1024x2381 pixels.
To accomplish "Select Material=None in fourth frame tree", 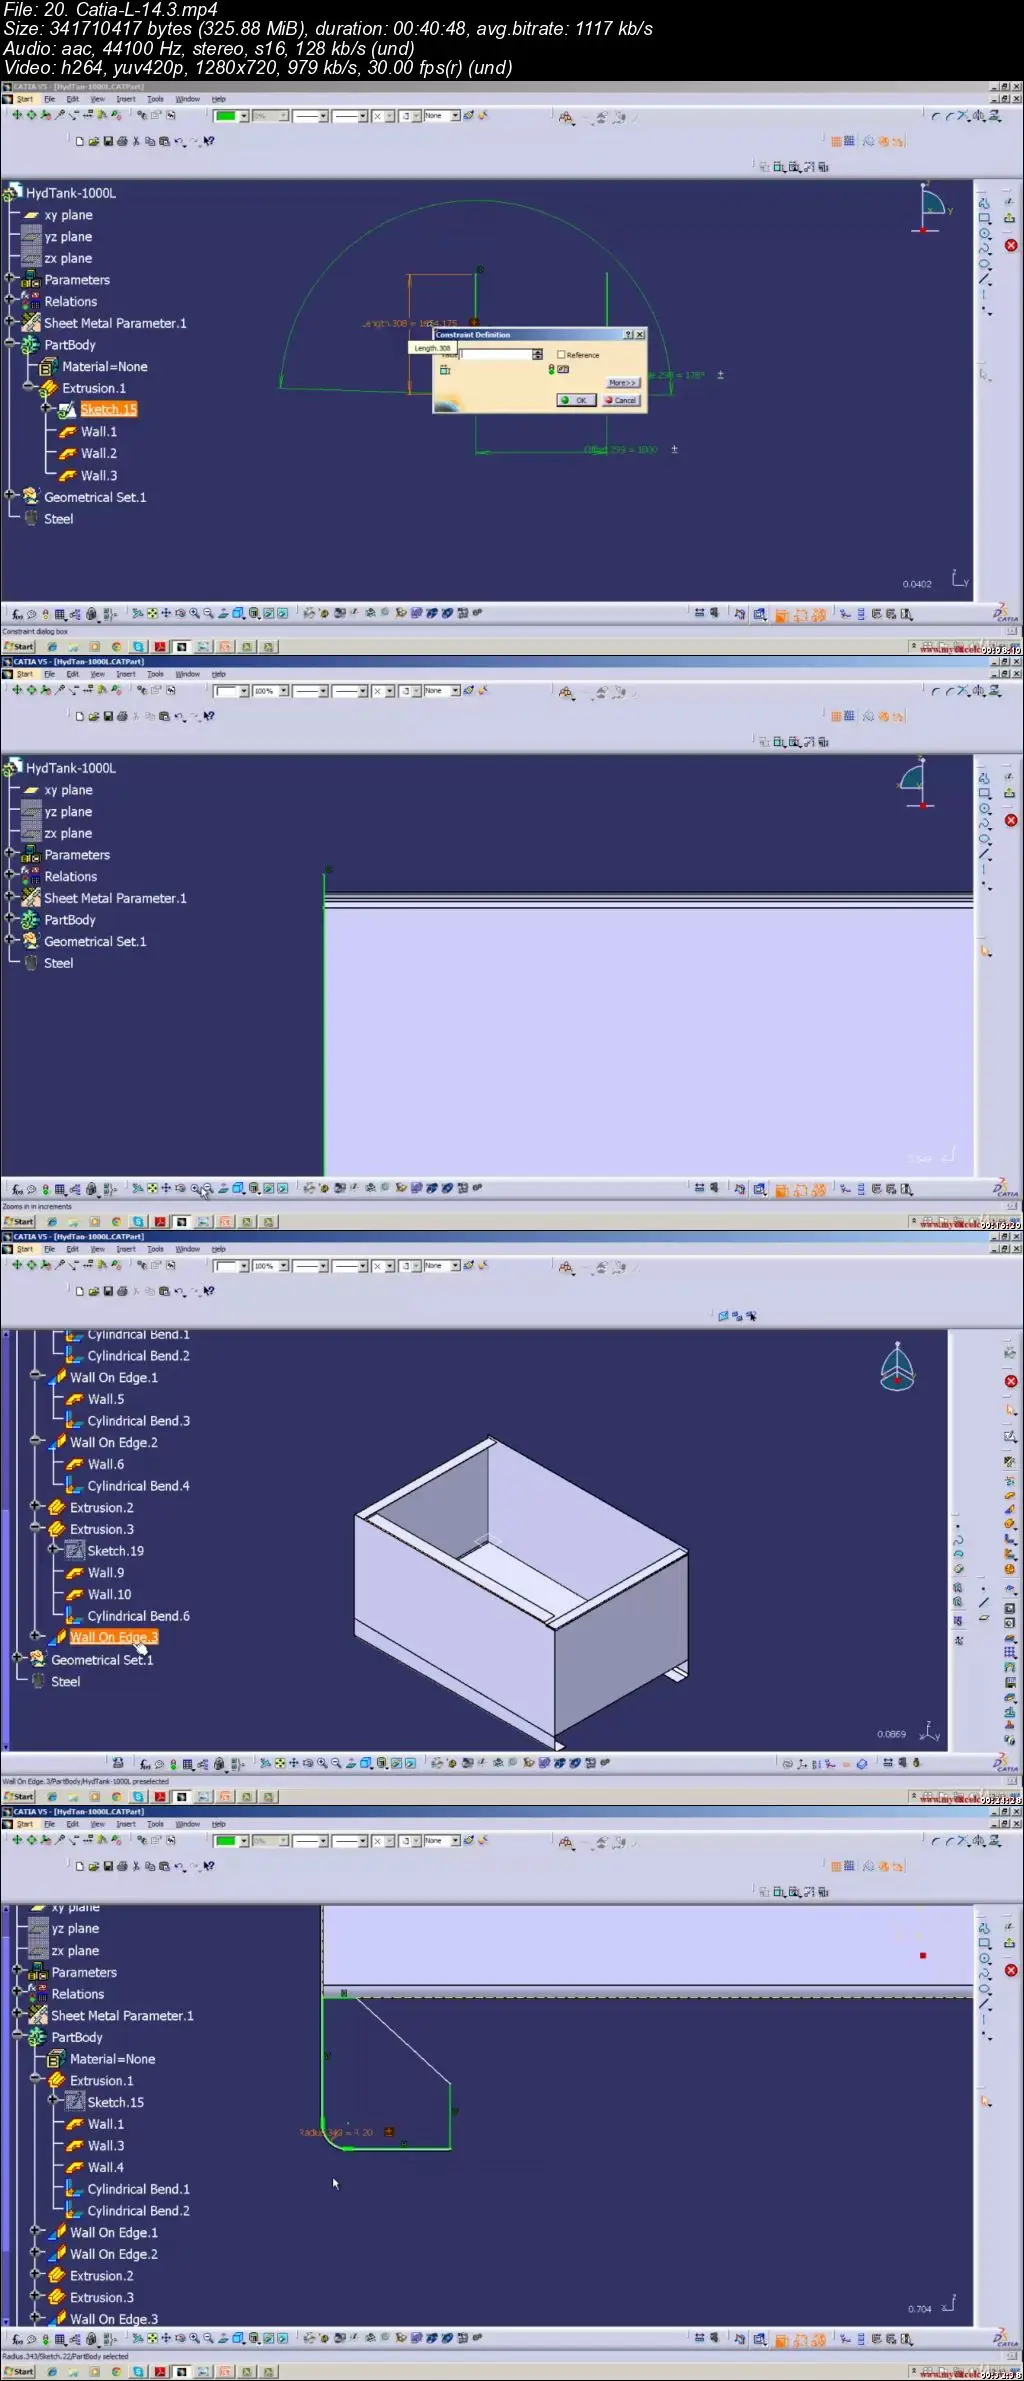I will point(112,2059).
